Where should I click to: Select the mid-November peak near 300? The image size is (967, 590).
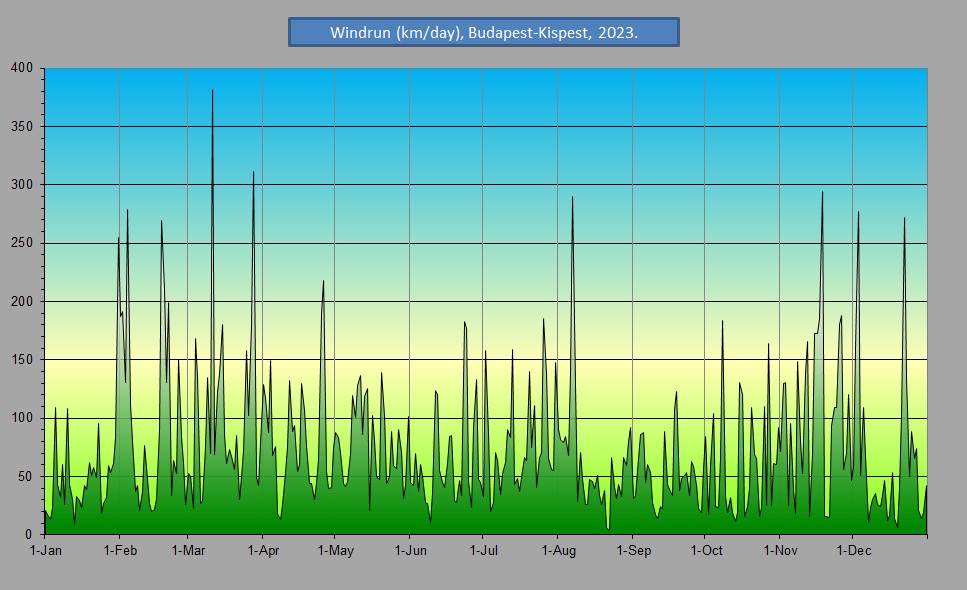tap(822, 194)
